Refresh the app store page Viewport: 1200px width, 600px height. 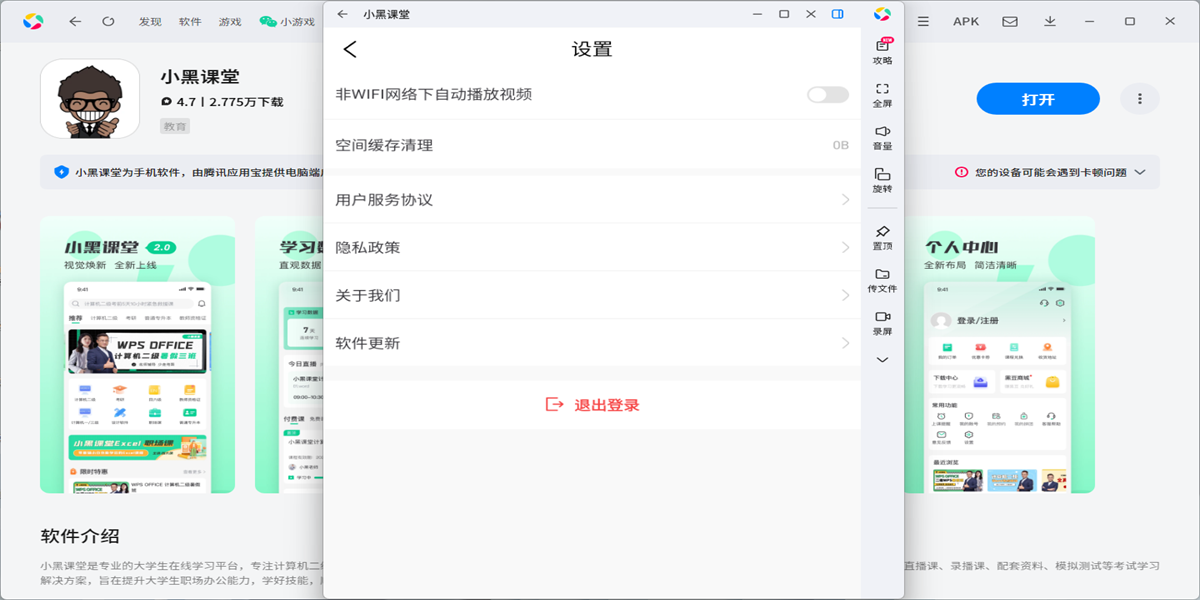108,21
